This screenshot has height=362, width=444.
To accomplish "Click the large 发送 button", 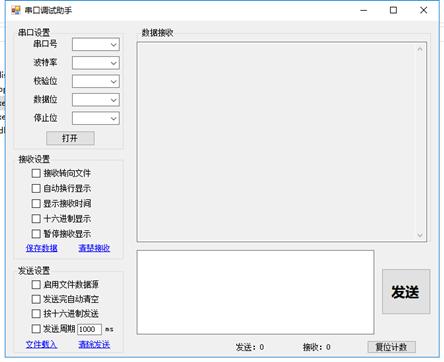I will (406, 292).
